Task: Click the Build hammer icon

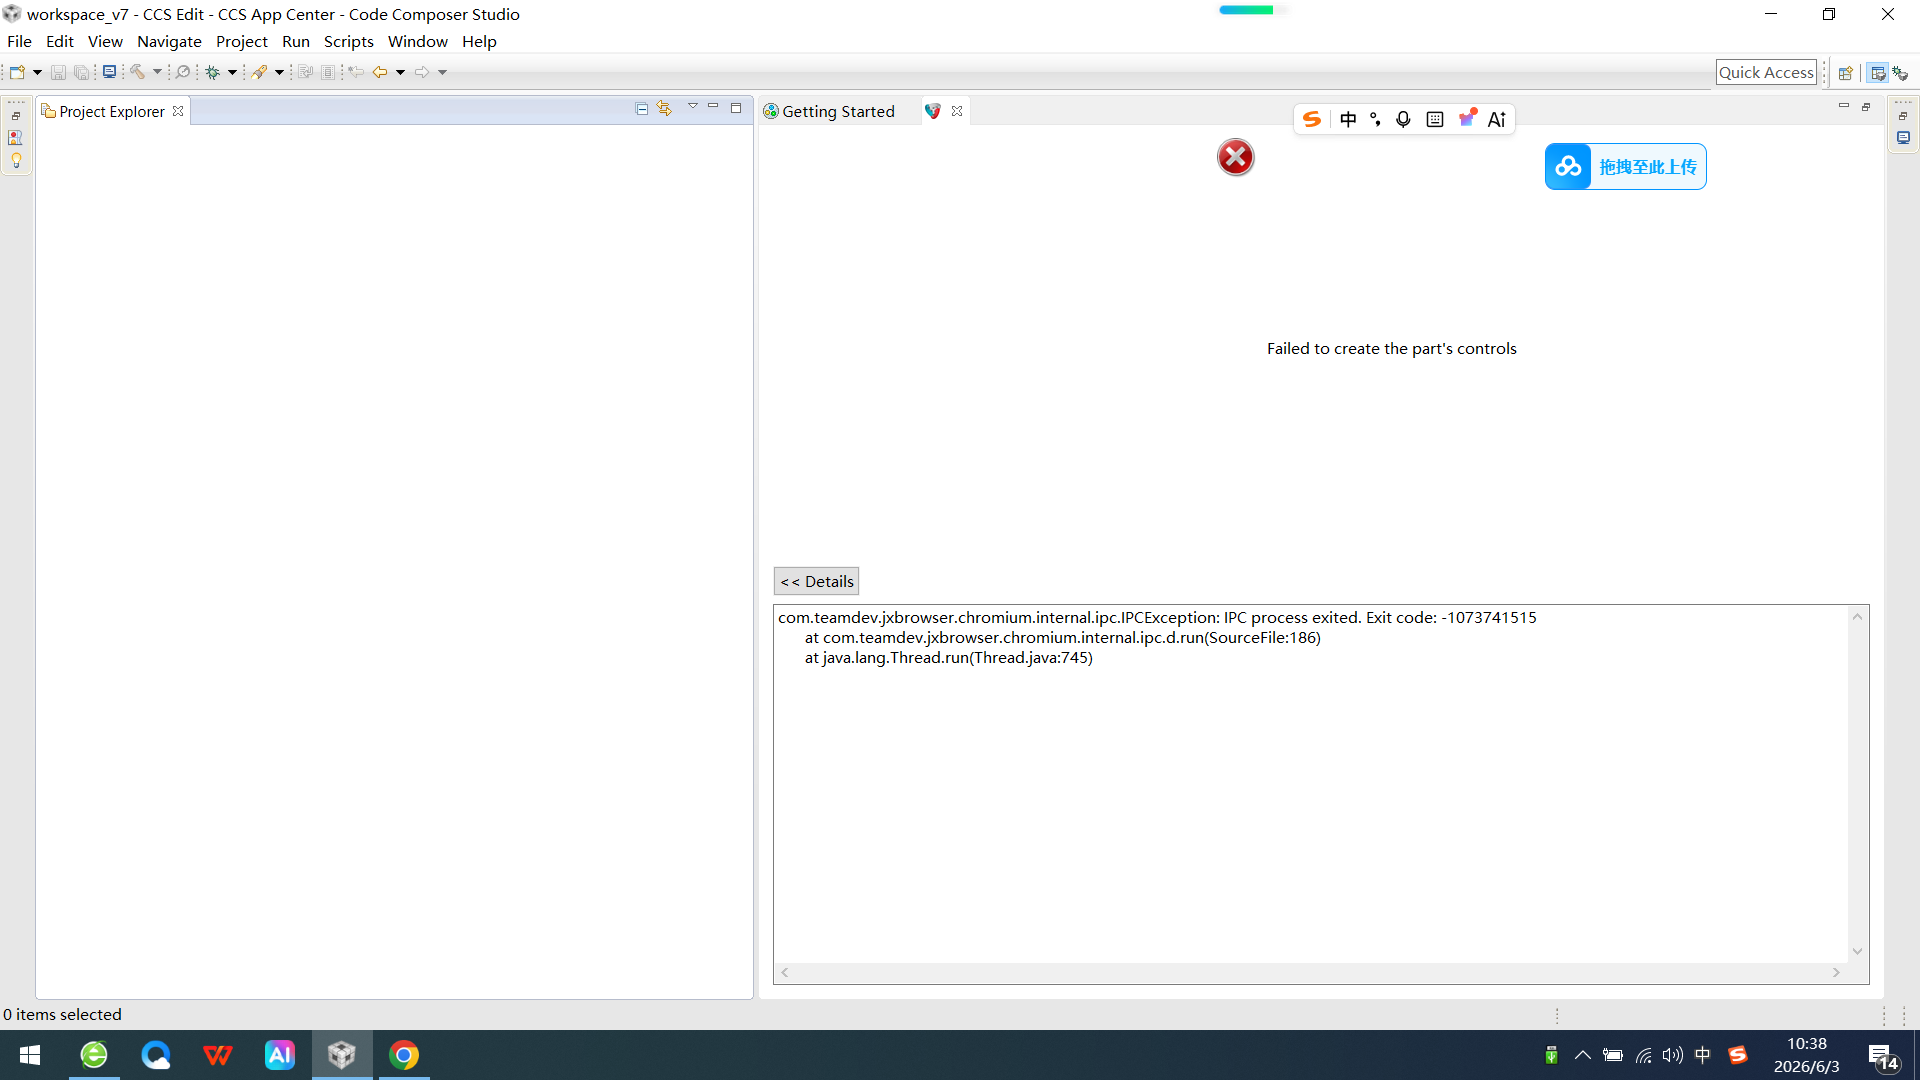Action: (137, 72)
